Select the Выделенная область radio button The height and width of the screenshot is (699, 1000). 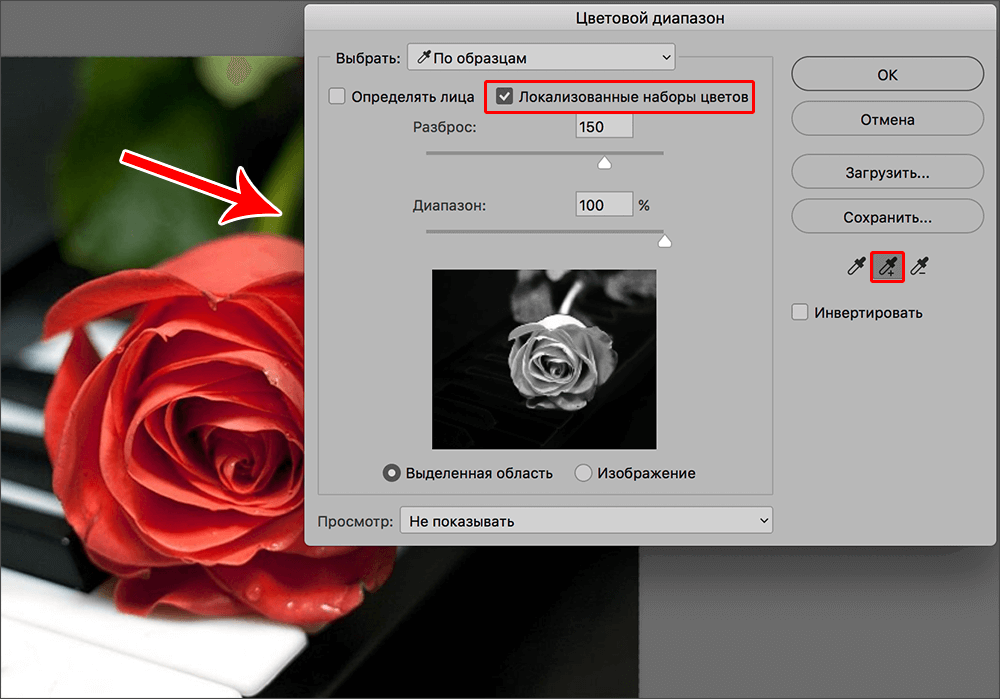coord(393,473)
